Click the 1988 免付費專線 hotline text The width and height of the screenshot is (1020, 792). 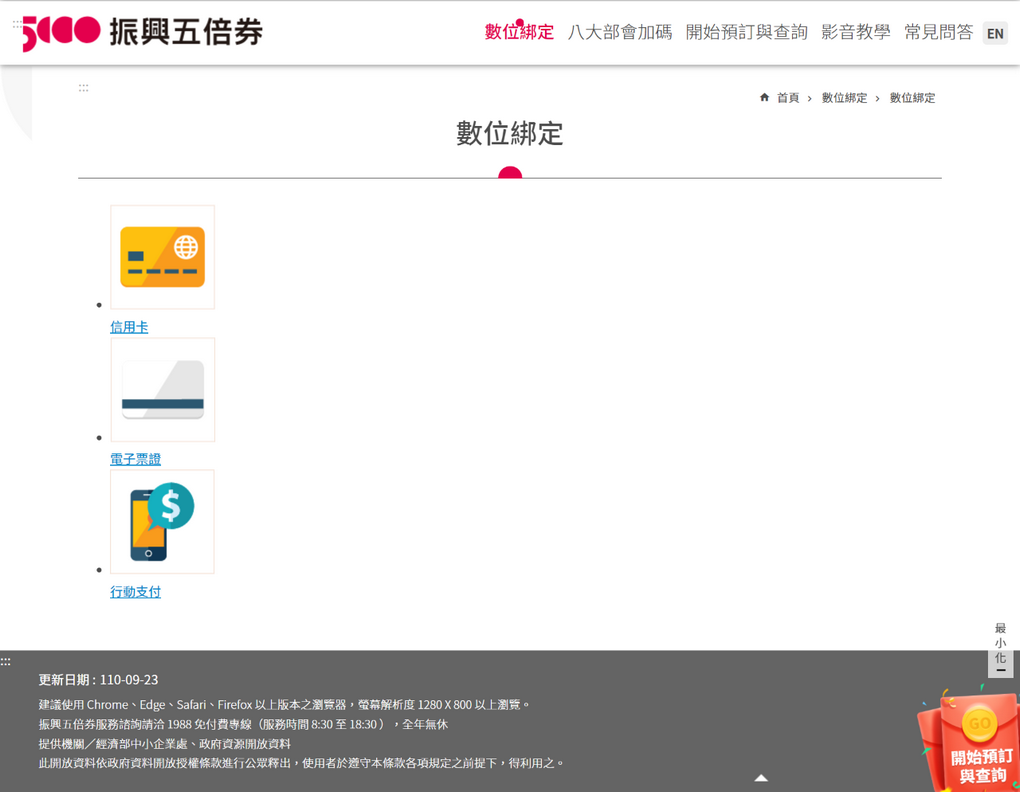(x=243, y=724)
